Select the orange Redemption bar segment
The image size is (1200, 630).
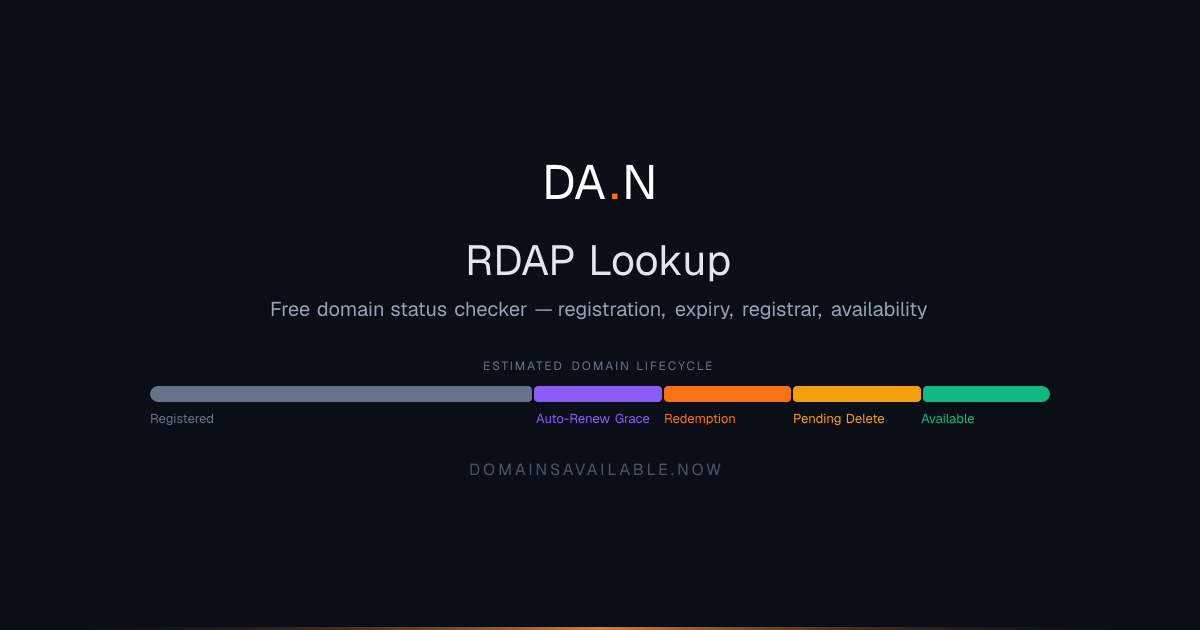coord(727,394)
